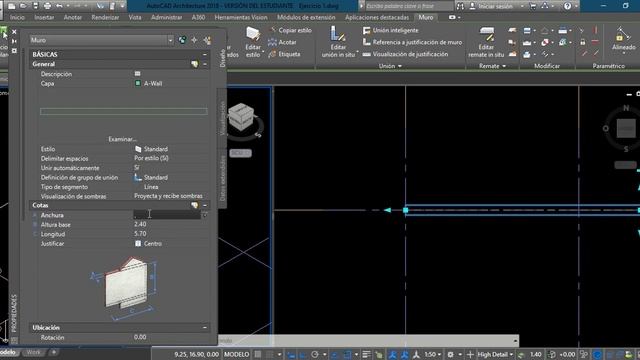
Task: Click the Justificar value Centro
Action: pos(153,243)
